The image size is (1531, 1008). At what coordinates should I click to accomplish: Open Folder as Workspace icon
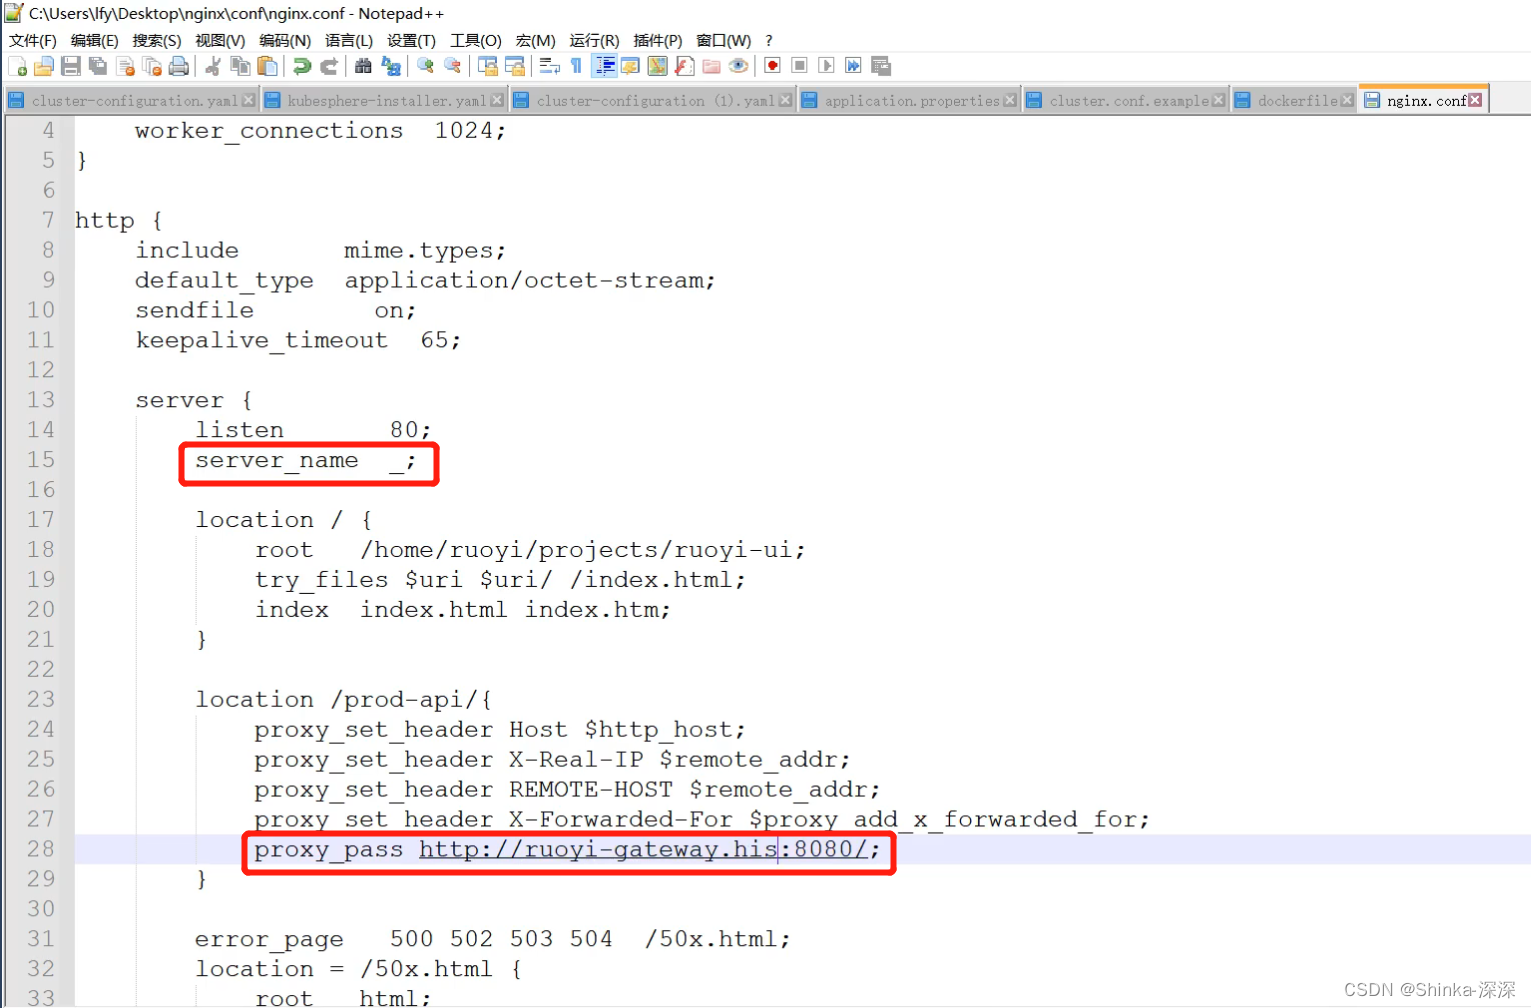point(711,66)
